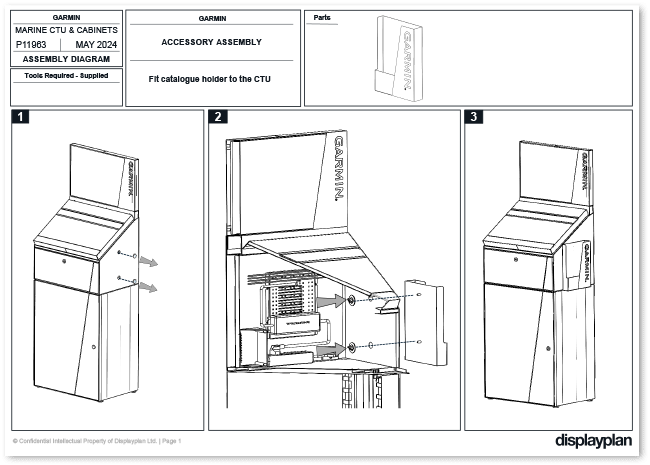Click the cabinet illustration in step 1

(96, 272)
